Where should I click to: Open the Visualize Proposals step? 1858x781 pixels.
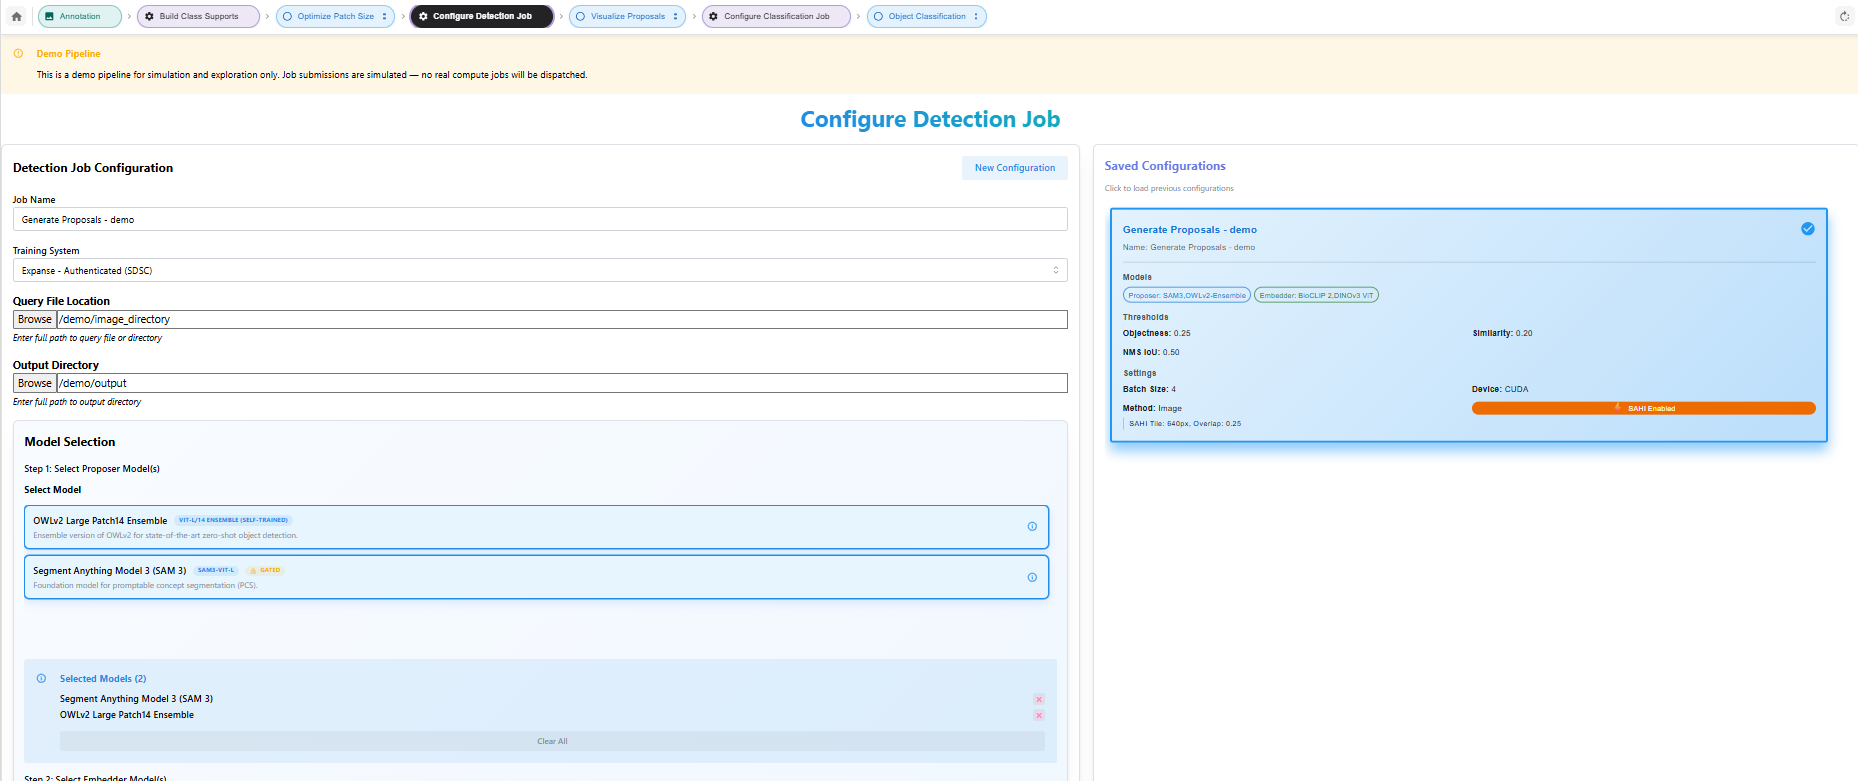pyautogui.click(x=627, y=16)
